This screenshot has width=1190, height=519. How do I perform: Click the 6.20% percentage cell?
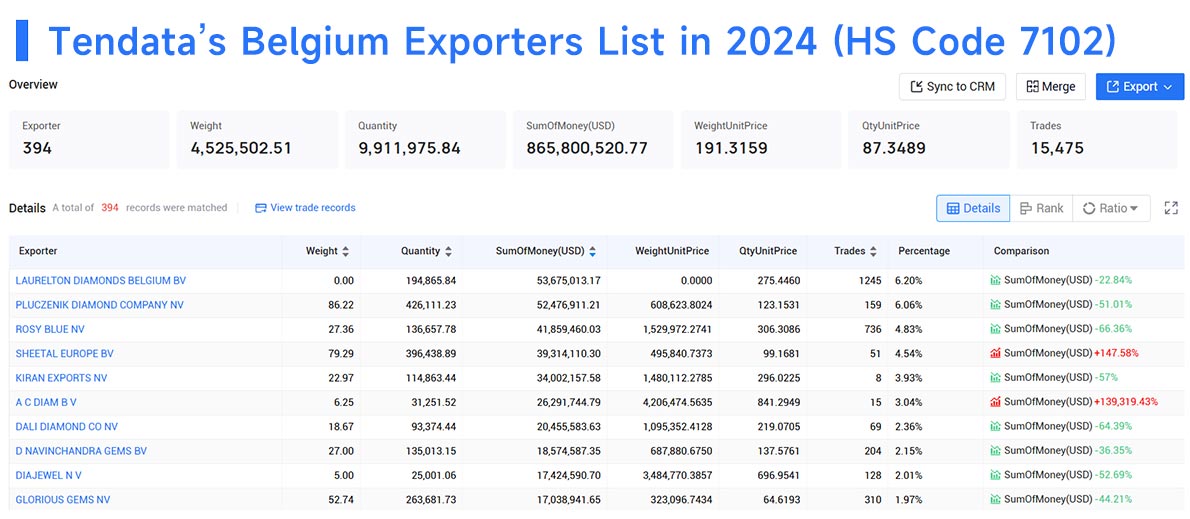pos(908,281)
